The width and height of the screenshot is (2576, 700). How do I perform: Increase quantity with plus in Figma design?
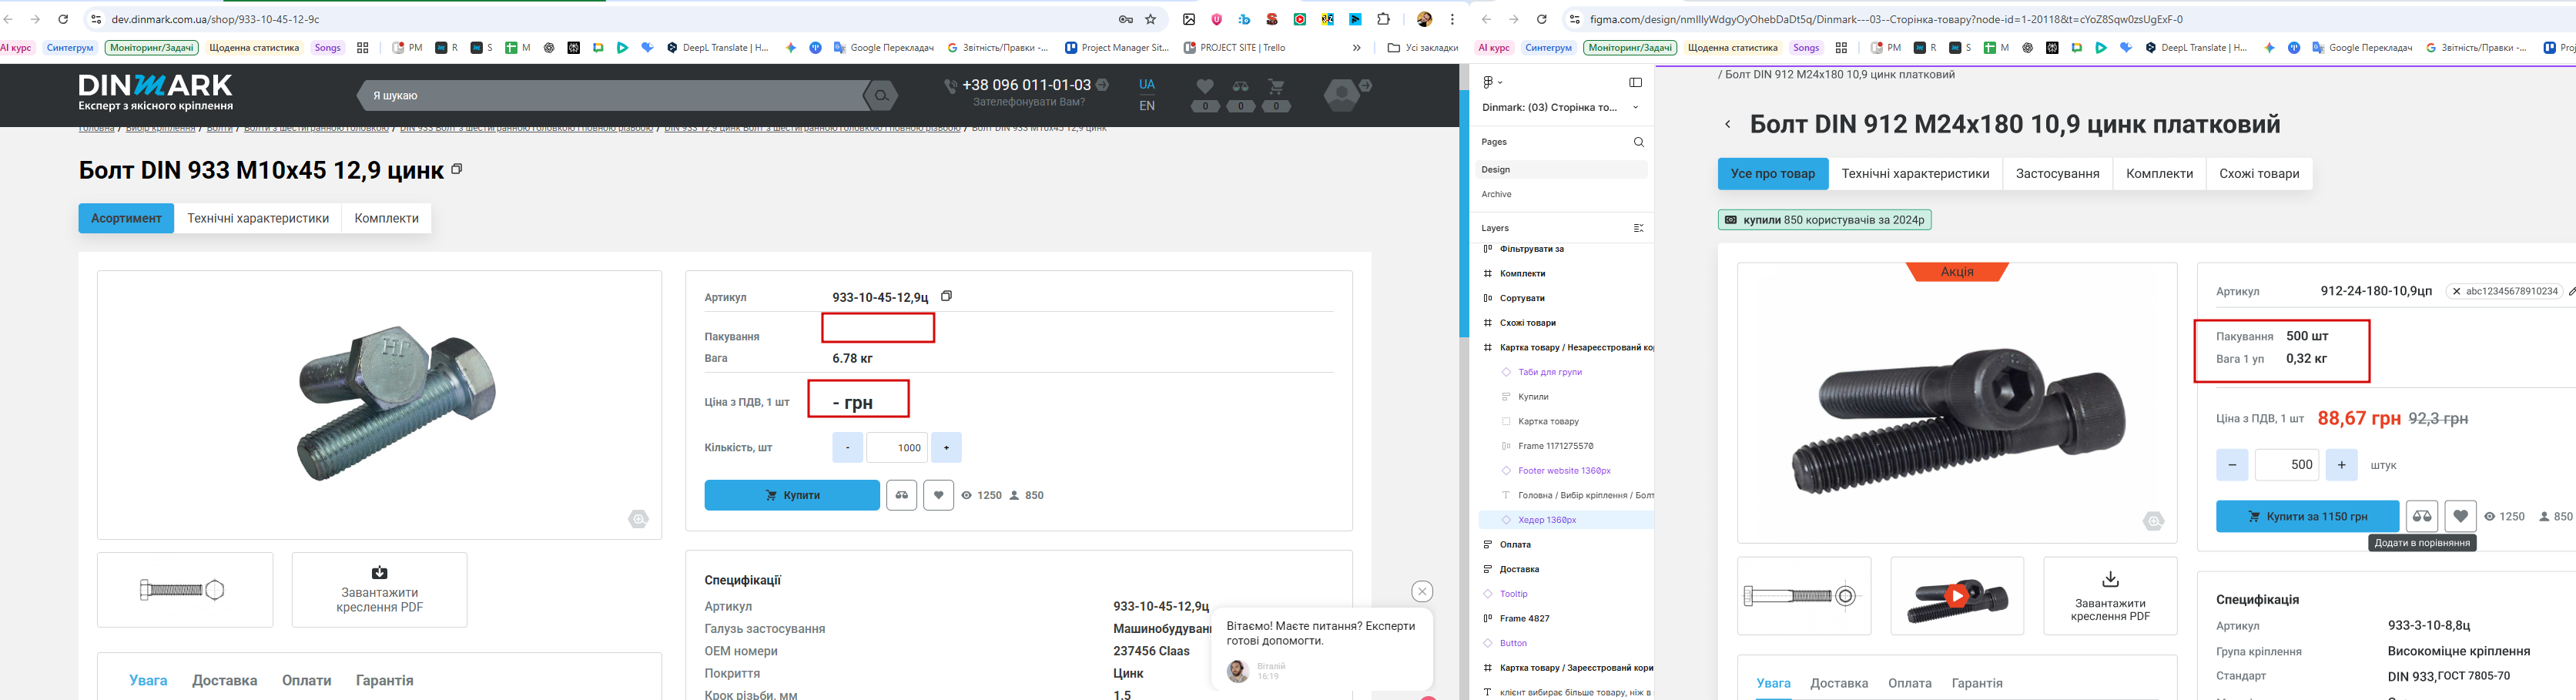click(x=2341, y=465)
